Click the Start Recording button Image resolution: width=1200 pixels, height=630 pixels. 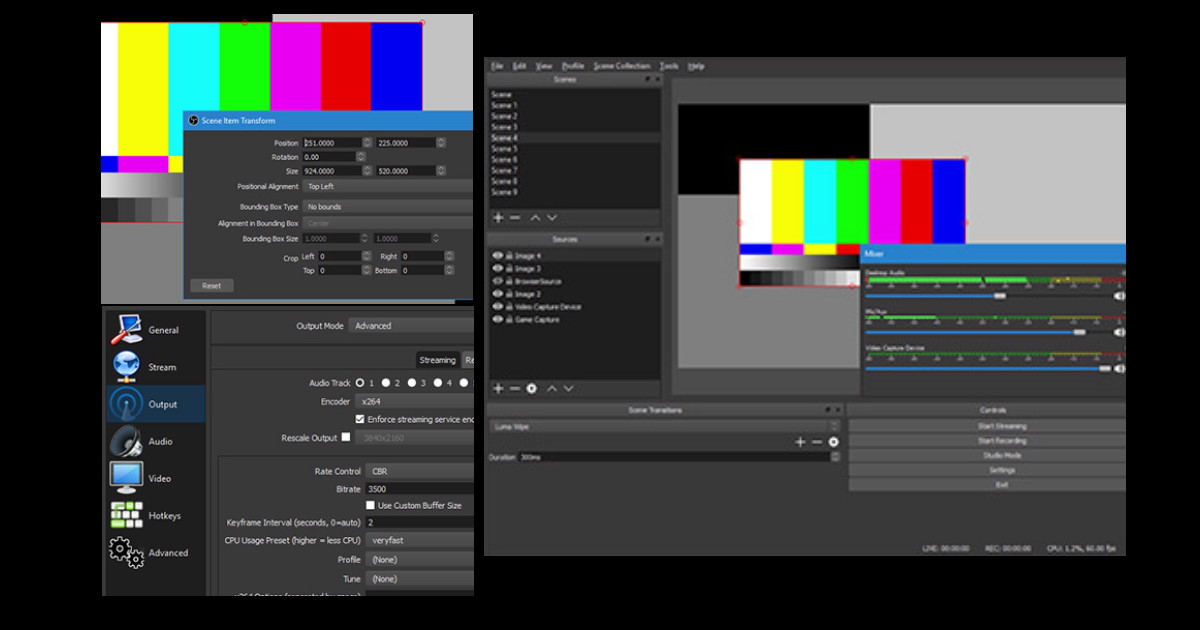coord(987,441)
